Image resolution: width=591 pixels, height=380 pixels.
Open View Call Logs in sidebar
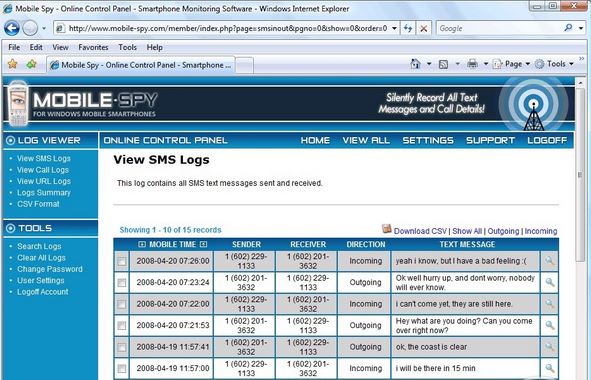[x=43, y=170]
